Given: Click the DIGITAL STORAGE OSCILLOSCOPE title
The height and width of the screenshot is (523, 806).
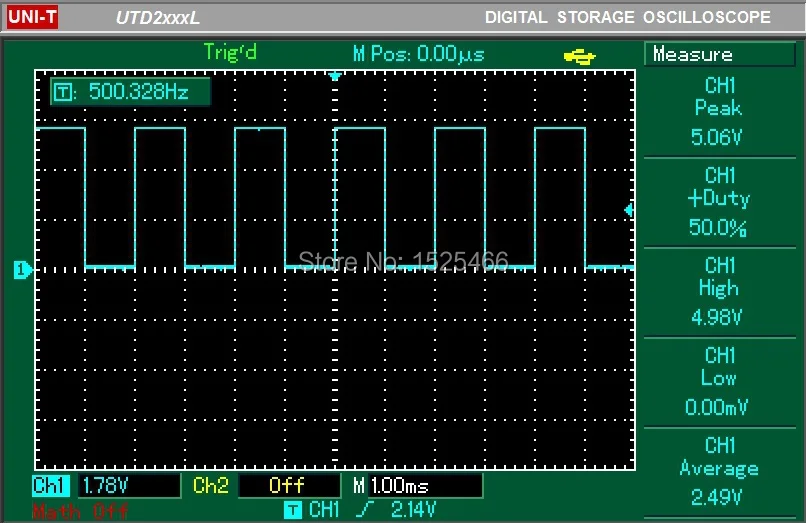Looking at the screenshot, I should tap(628, 17).
